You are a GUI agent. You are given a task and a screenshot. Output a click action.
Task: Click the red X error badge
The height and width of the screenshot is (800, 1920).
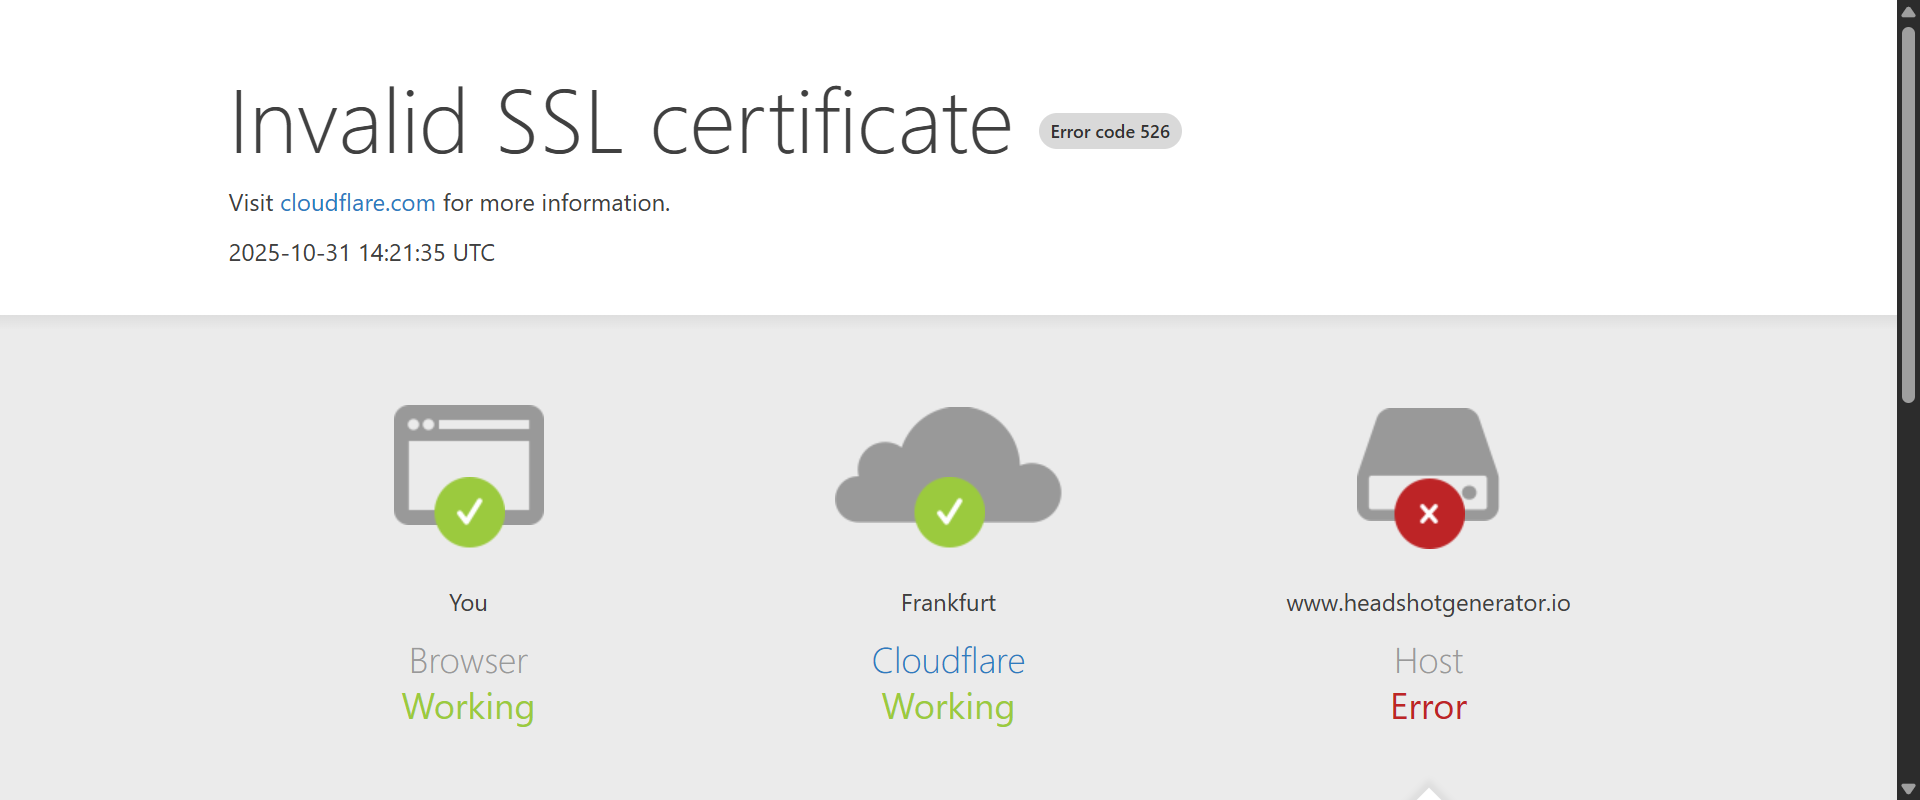(1429, 514)
